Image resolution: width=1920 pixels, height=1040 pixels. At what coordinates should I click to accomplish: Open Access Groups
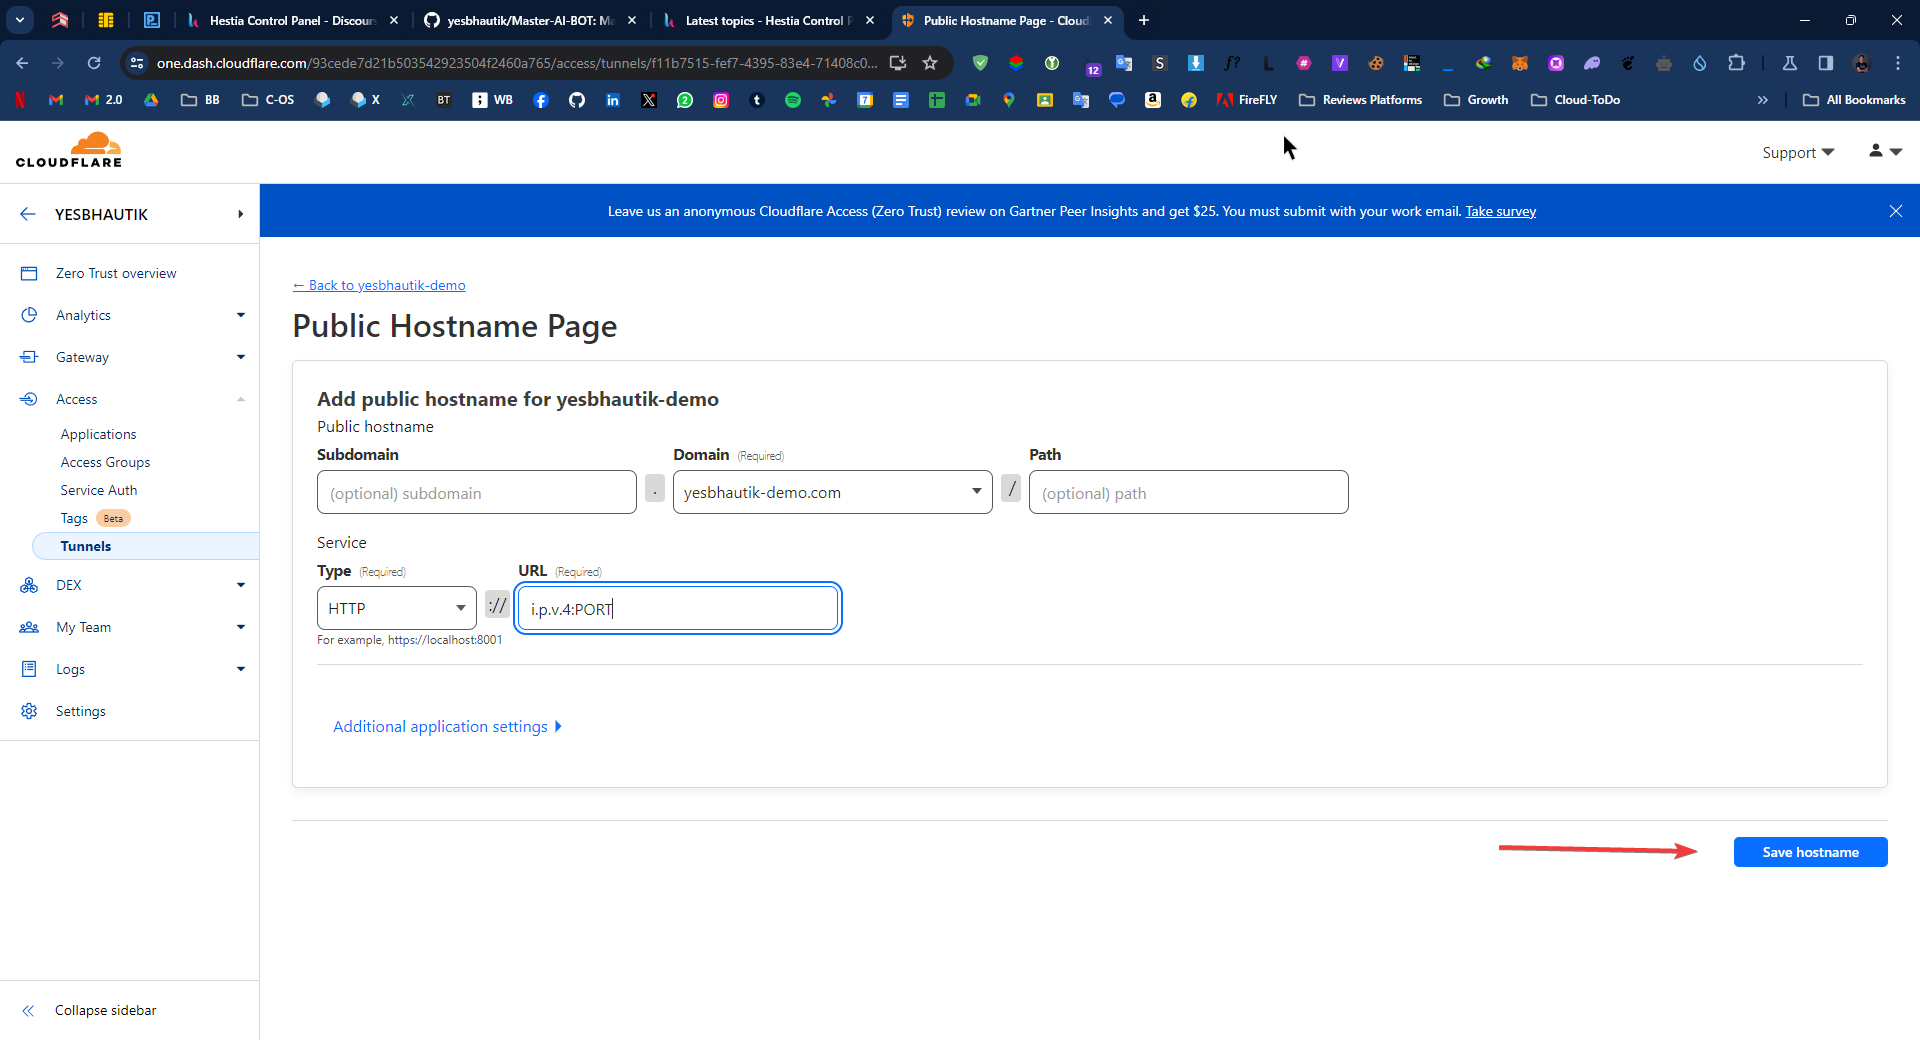105,462
